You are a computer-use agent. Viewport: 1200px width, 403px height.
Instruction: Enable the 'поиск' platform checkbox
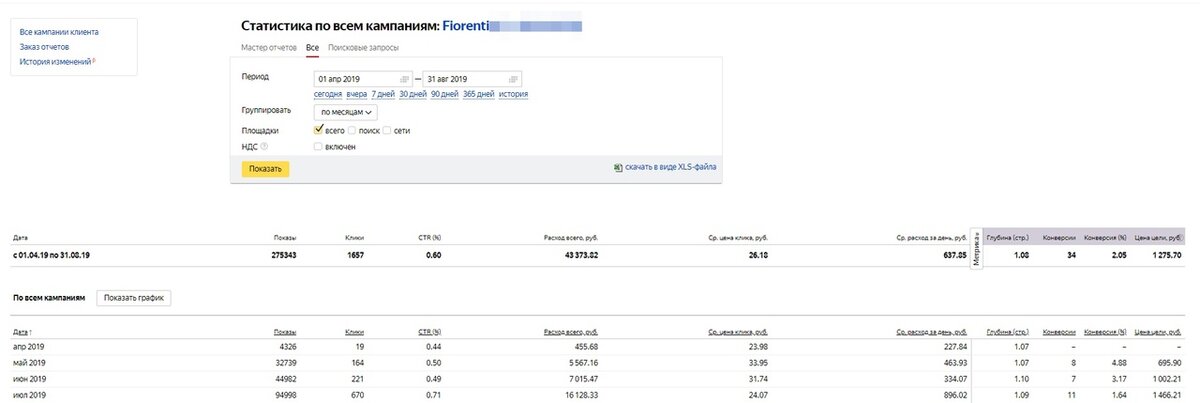pos(352,130)
